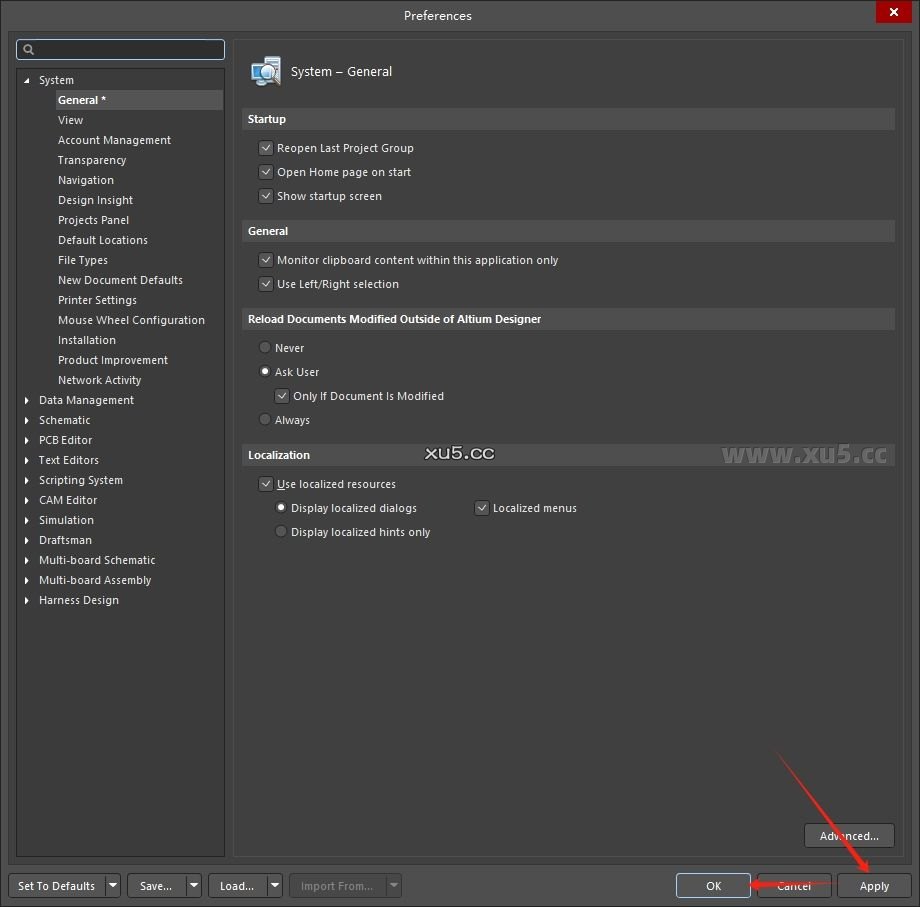Click the System – General page icon
Viewport: 920px width, 907px height.
(266, 71)
